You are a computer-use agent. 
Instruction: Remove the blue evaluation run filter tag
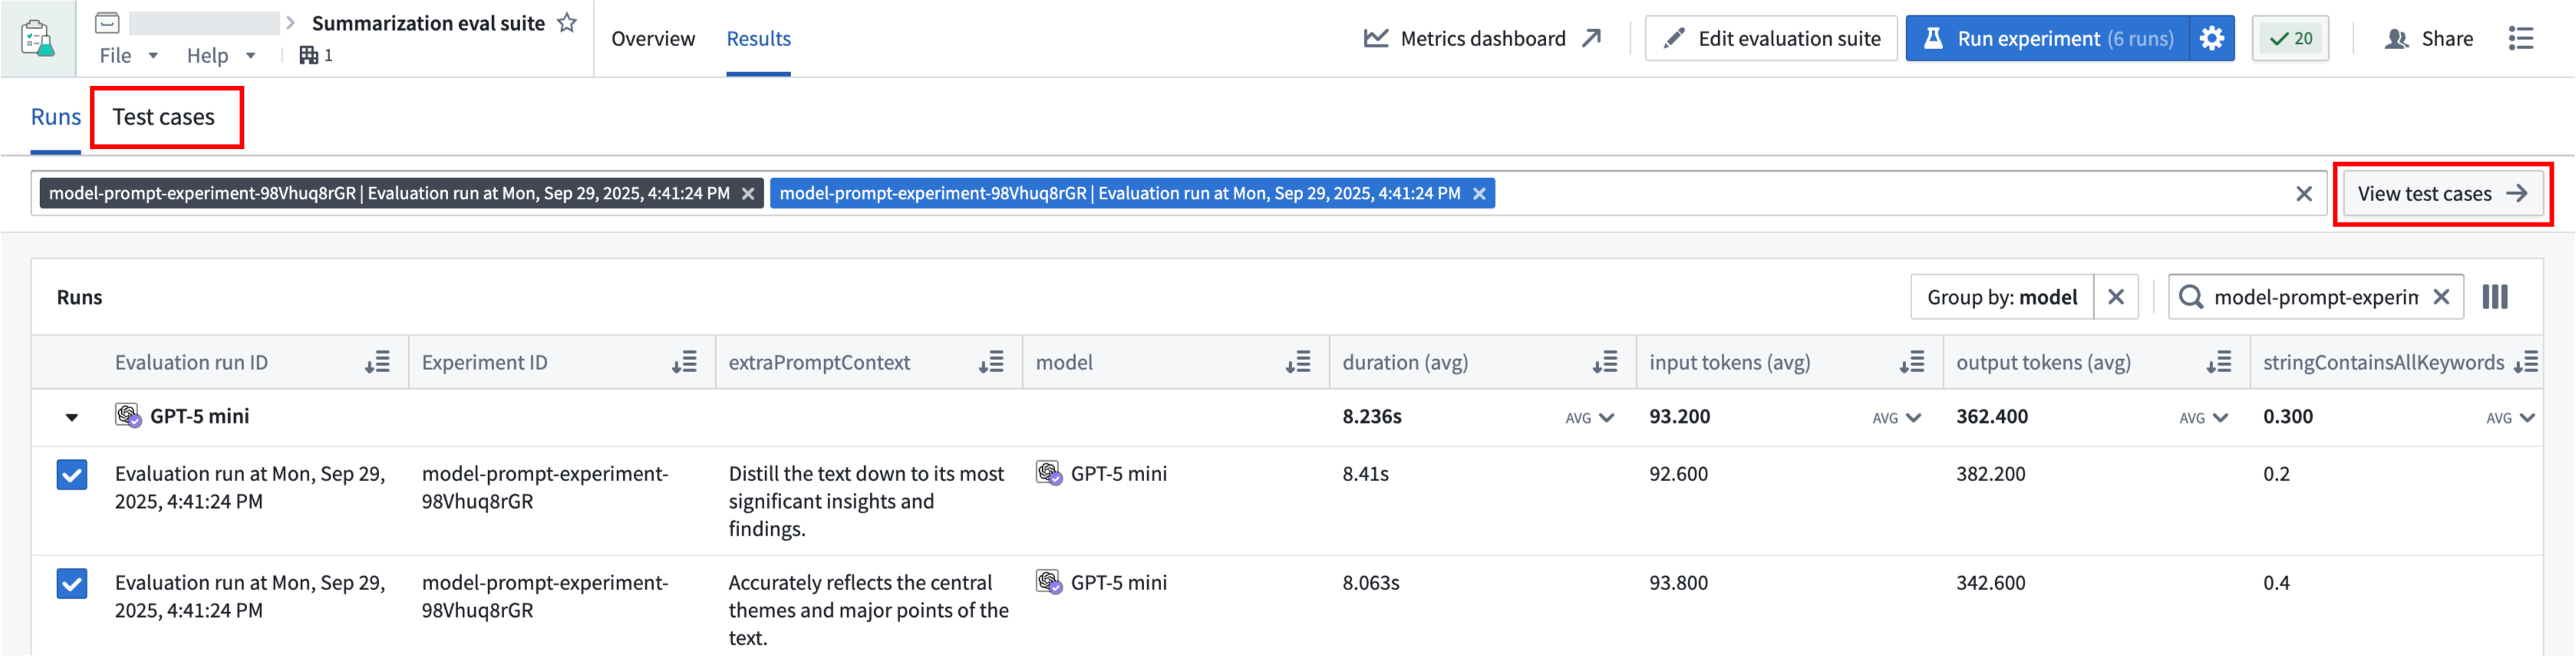(x=1479, y=194)
